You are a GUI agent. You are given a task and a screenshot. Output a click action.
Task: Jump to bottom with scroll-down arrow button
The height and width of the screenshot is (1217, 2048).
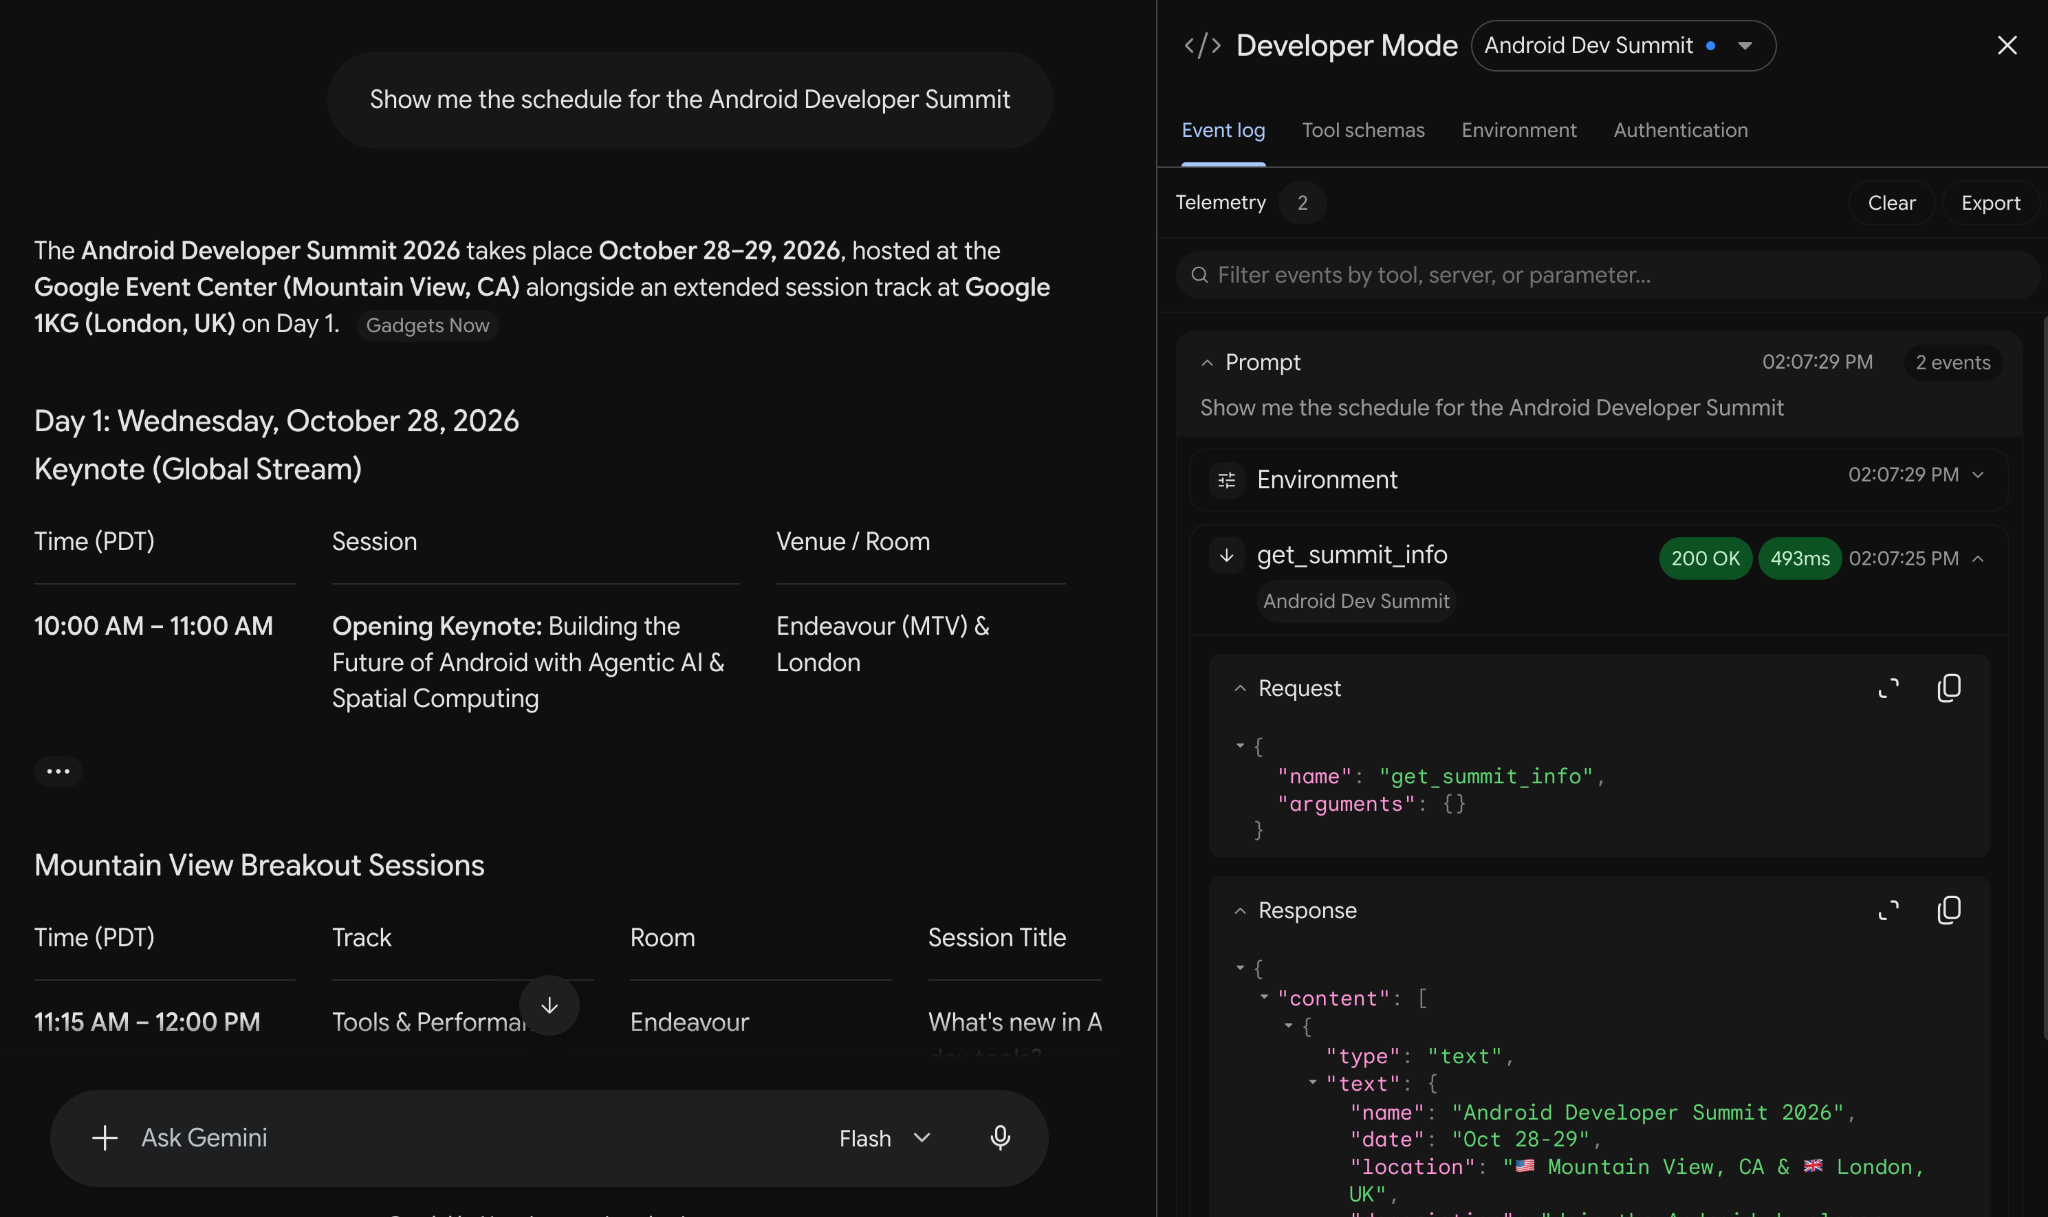(549, 1006)
